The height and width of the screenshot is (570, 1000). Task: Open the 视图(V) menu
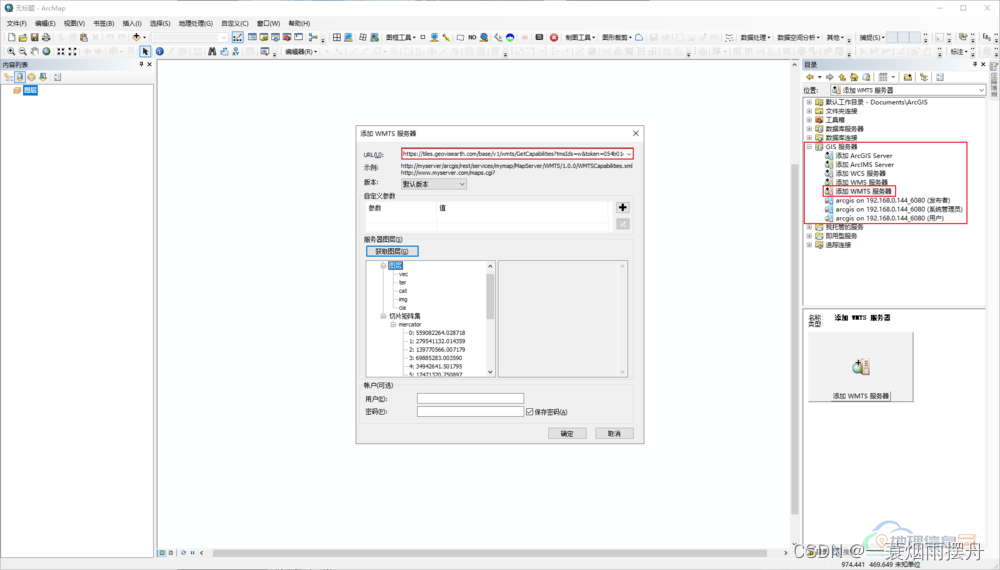[74, 24]
